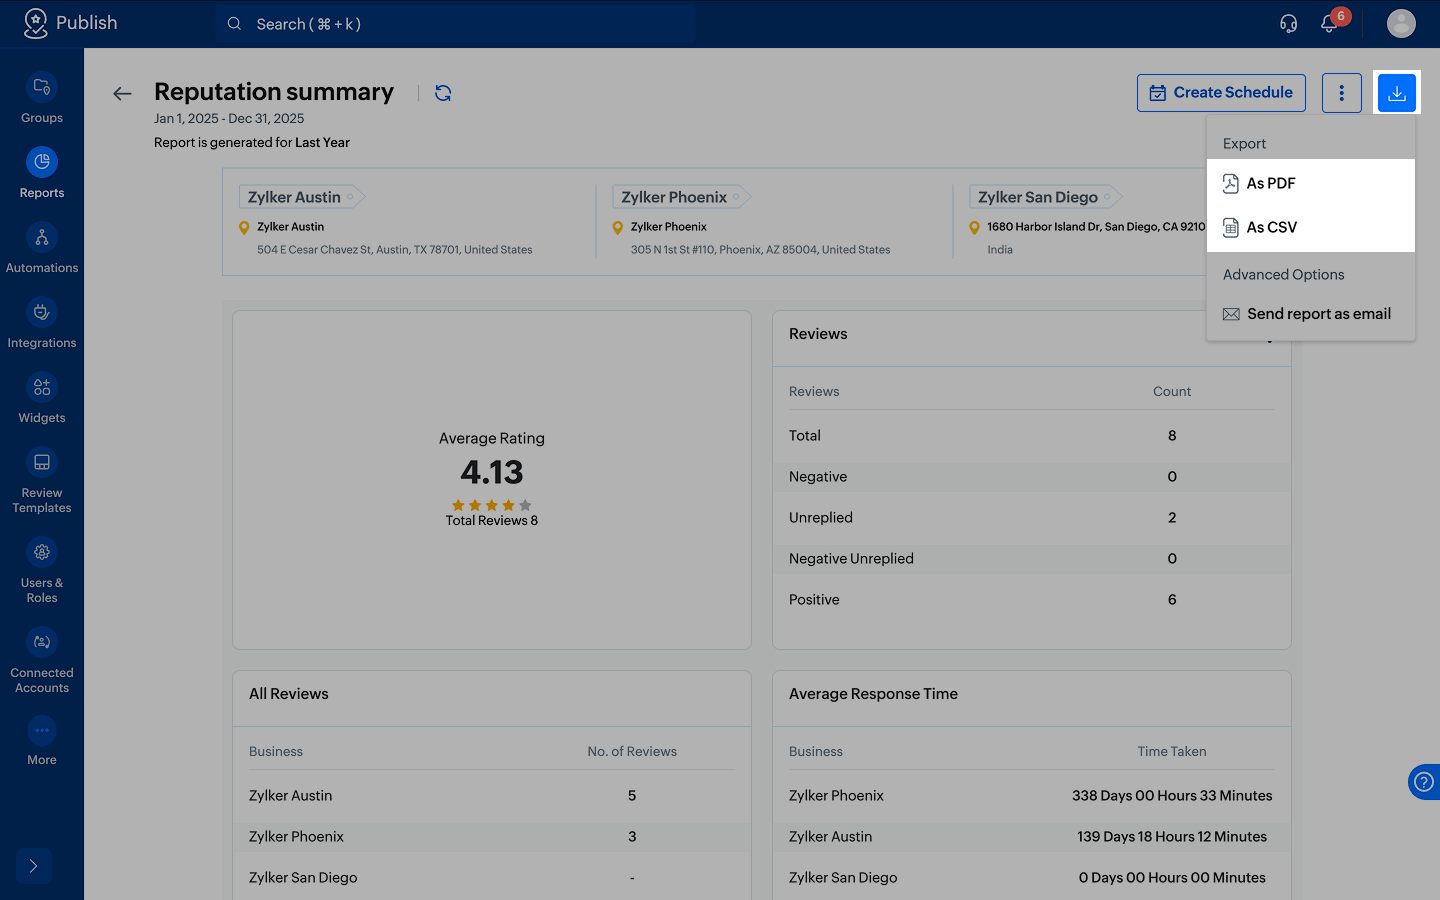Screen dimensions: 1440x900
Task: Open Connected Accounts page
Action: click(x=42, y=661)
